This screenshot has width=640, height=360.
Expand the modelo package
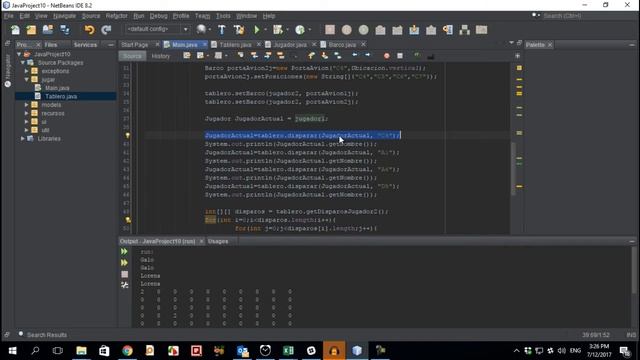coord(27,105)
